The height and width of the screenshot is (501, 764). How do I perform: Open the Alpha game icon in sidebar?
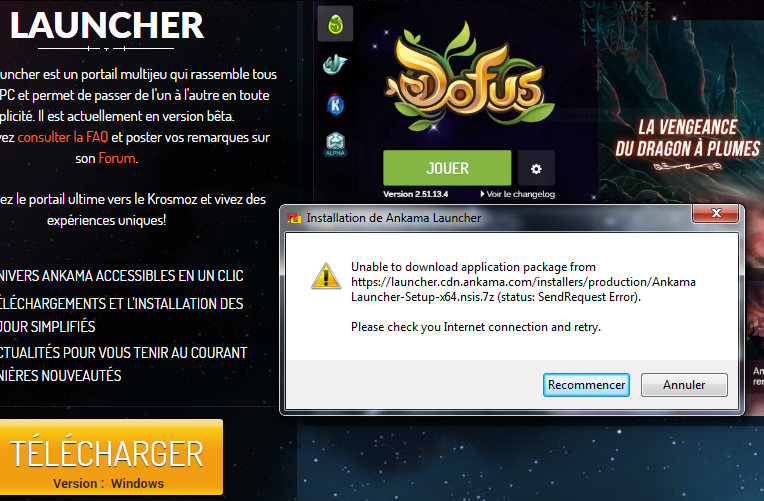[335, 144]
